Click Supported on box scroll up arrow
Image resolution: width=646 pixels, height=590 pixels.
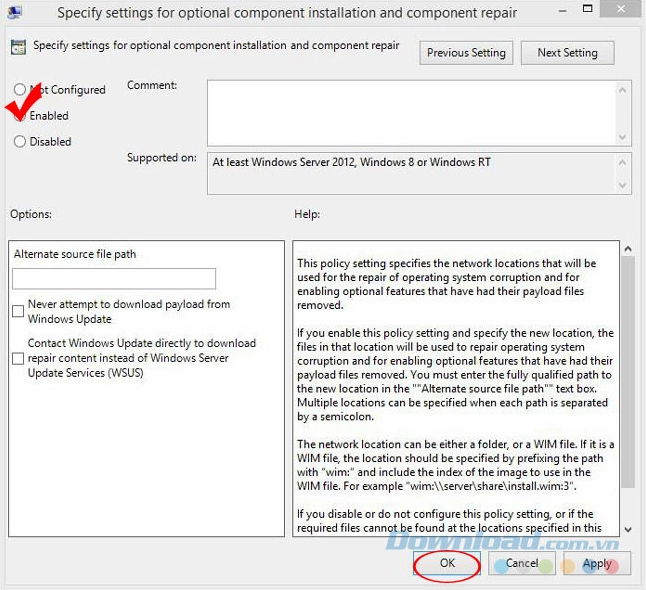click(x=623, y=163)
